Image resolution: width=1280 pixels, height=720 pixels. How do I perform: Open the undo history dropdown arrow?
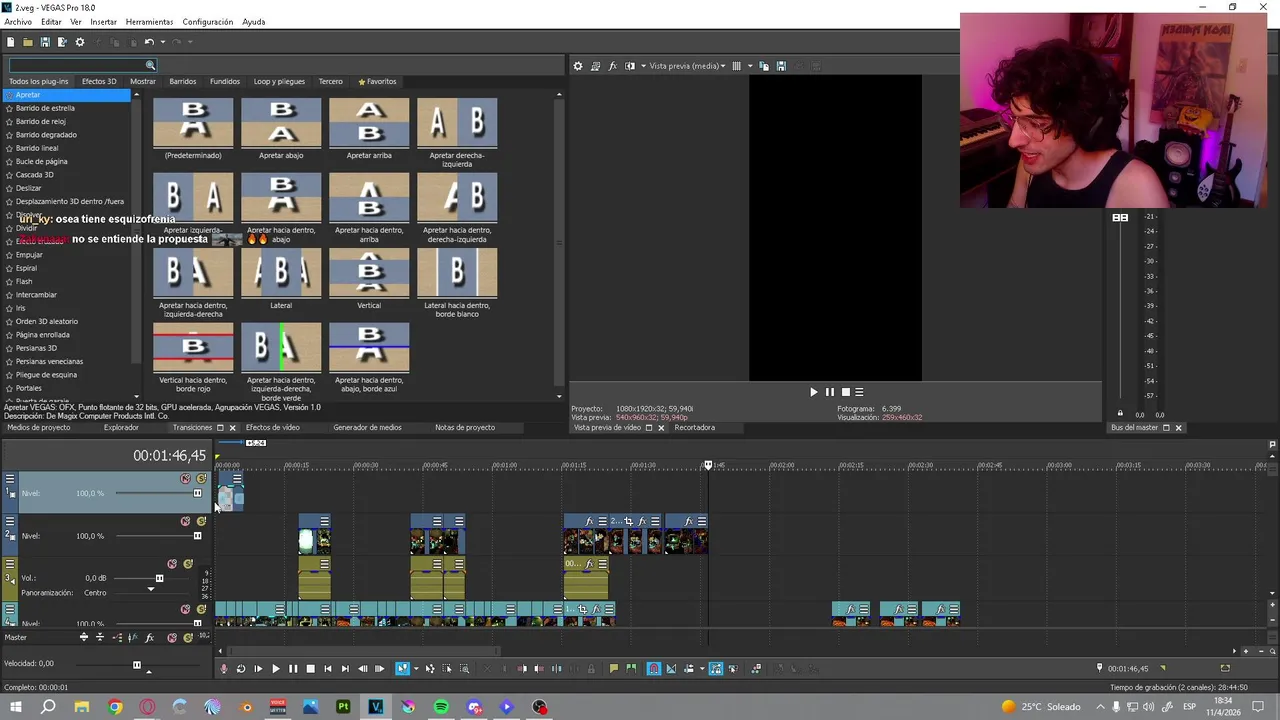[x=161, y=42]
